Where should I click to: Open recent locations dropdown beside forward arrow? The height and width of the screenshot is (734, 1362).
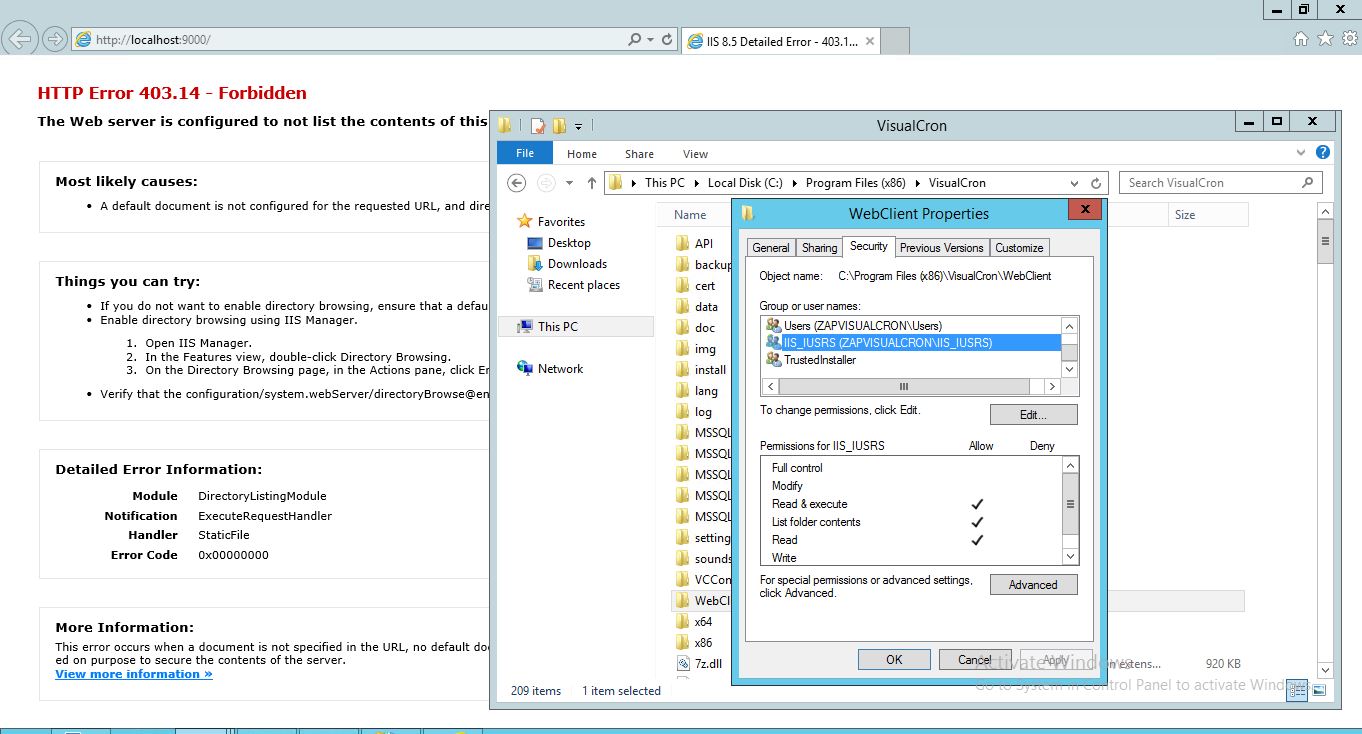[570, 183]
